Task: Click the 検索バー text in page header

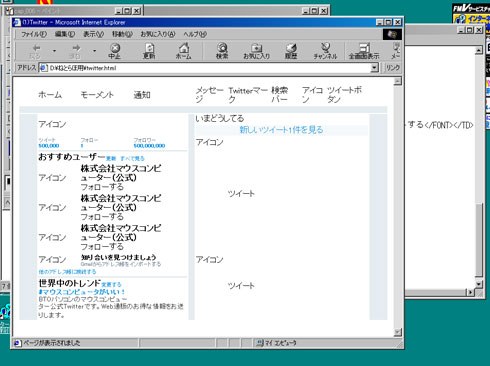Action: click(279, 95)
